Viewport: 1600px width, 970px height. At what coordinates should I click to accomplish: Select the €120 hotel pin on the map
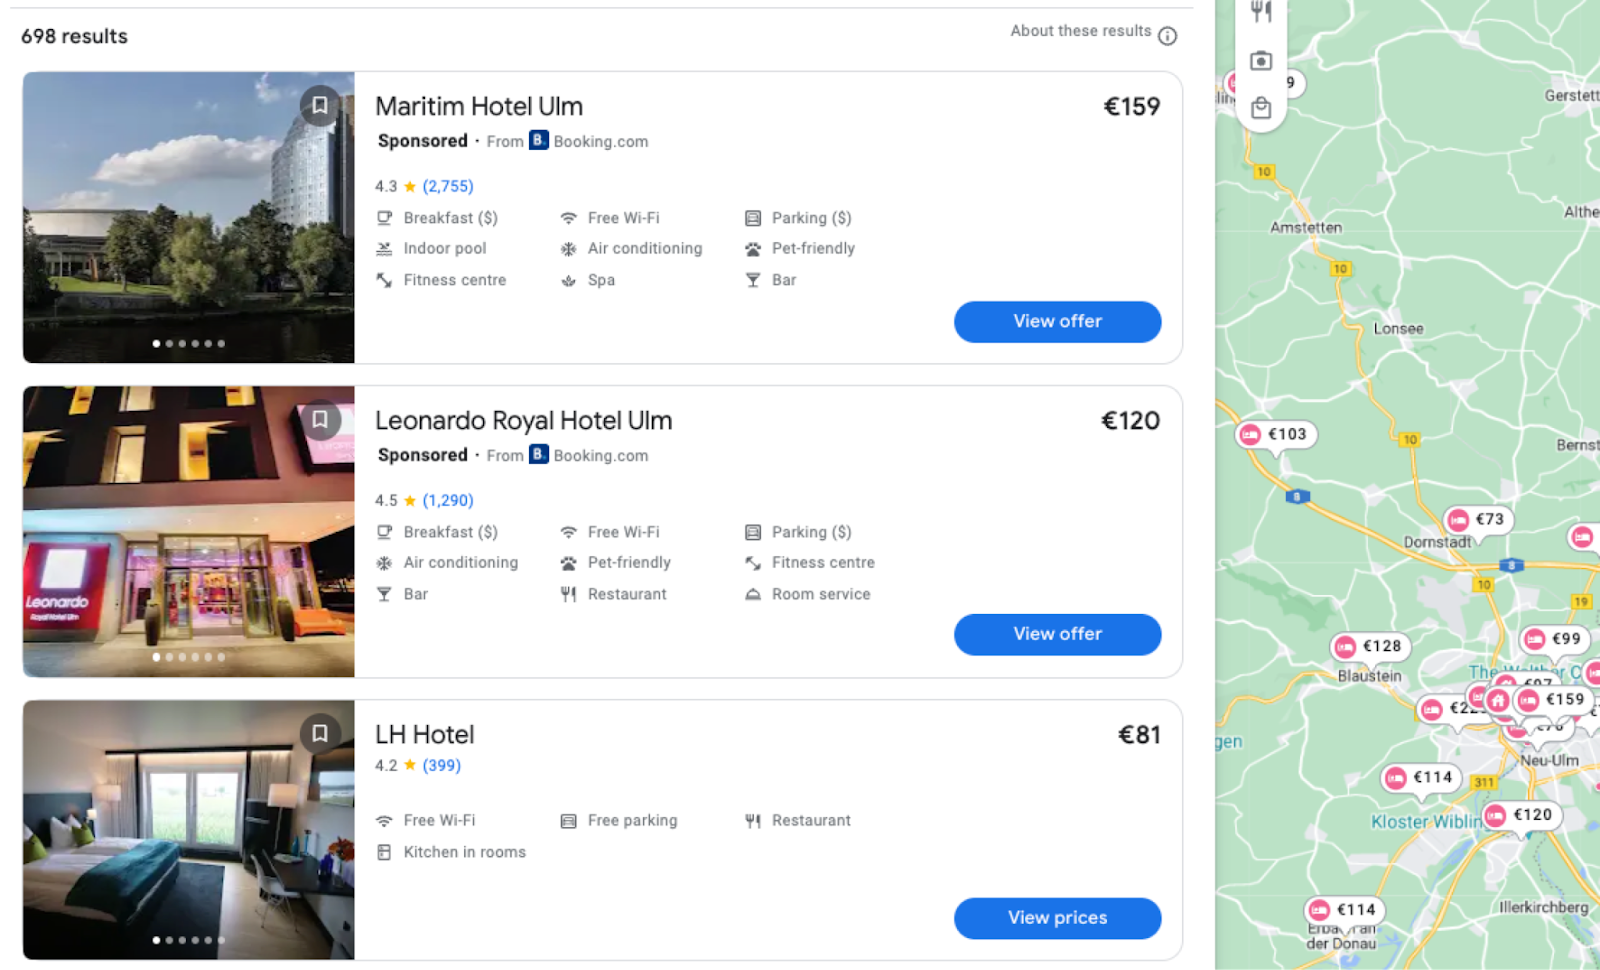click(1521, 815)
